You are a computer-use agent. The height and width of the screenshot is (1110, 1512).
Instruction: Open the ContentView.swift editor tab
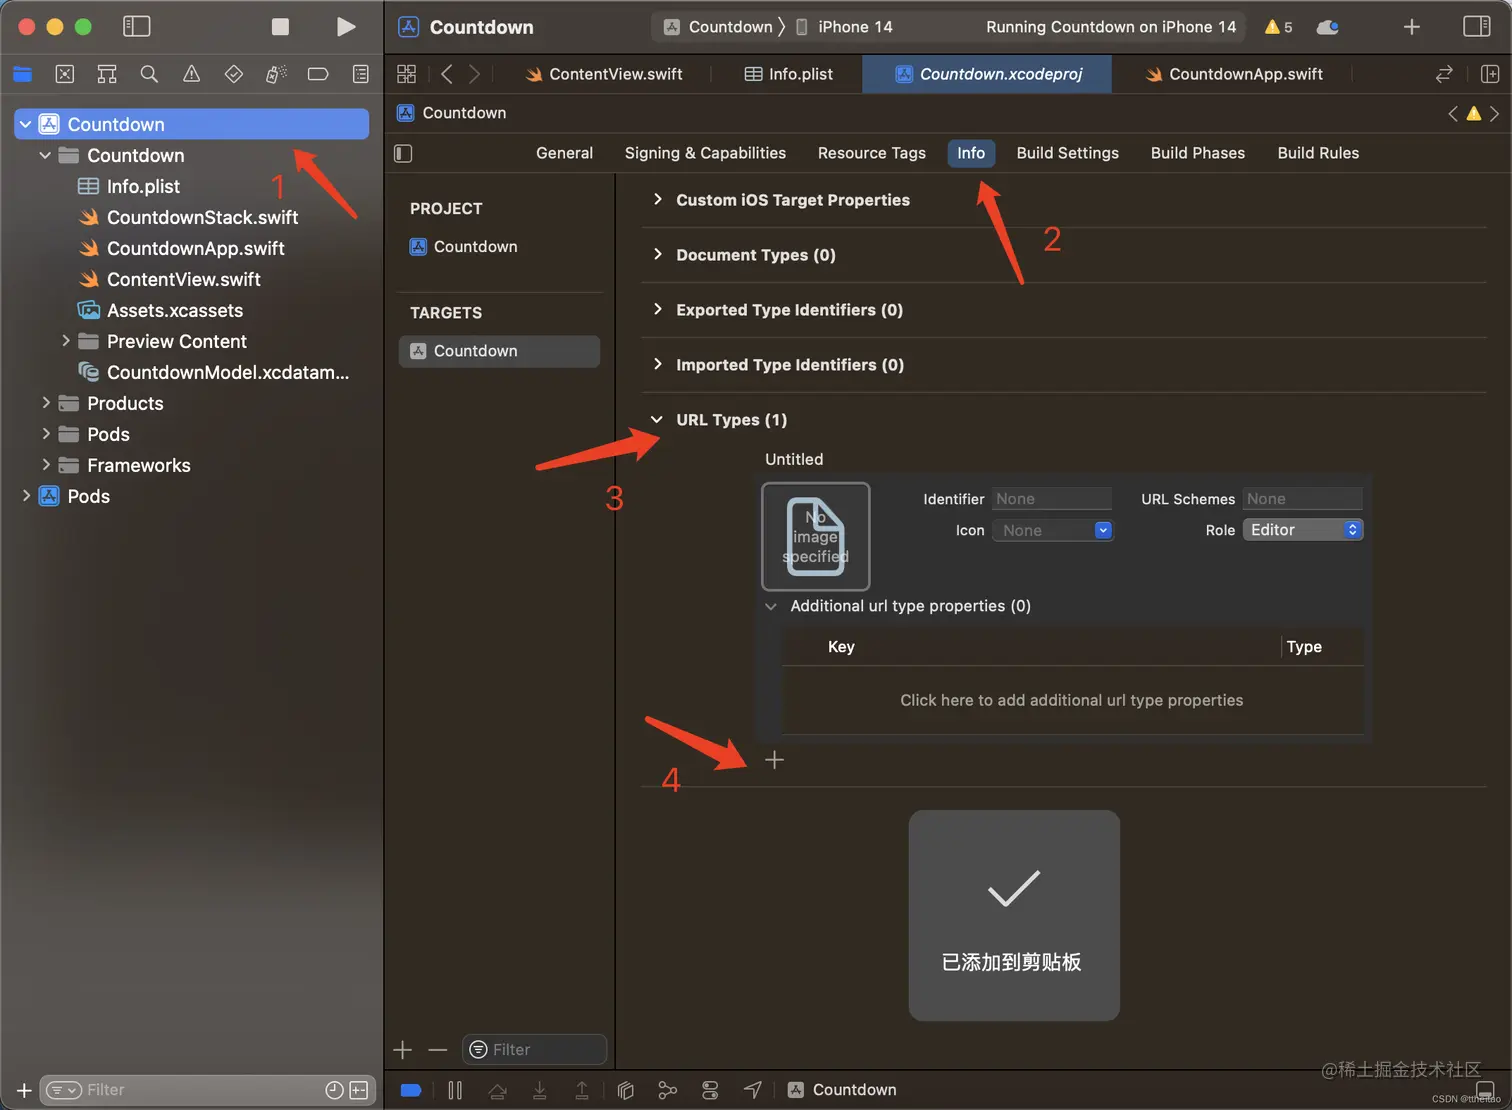(604, 74)
